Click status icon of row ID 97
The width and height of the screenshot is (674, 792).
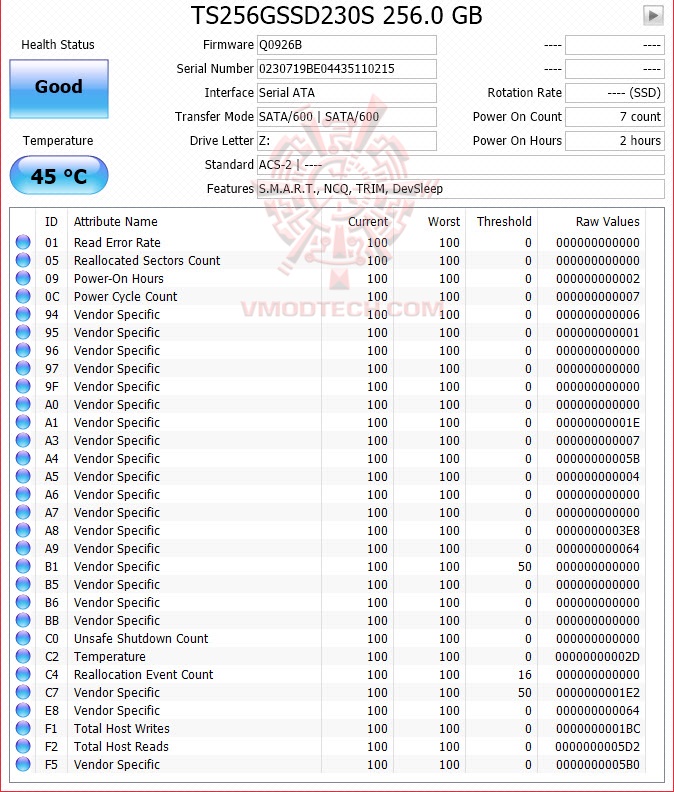click(x=23, y=368)
